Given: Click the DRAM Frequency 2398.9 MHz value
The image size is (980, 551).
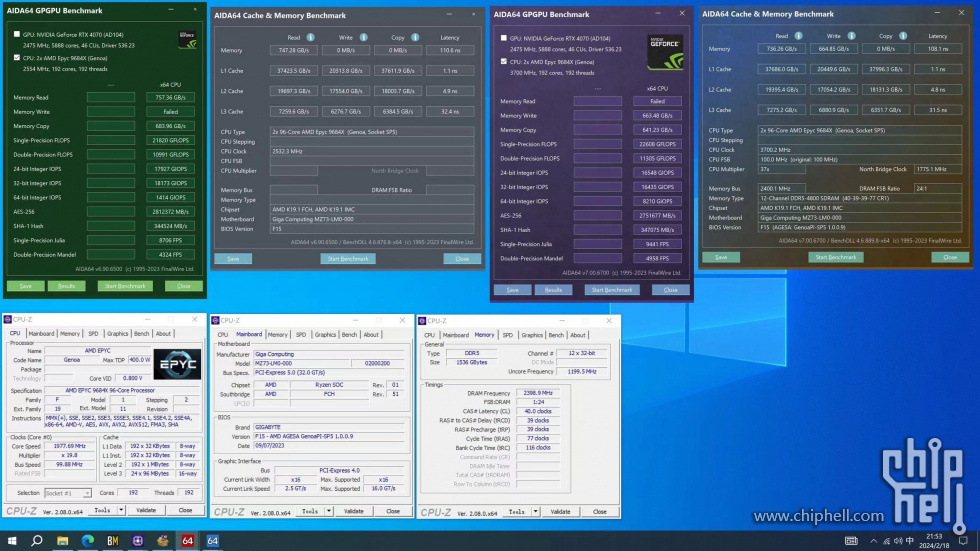Looking at the screenshot, I should [x=538, y=394].
